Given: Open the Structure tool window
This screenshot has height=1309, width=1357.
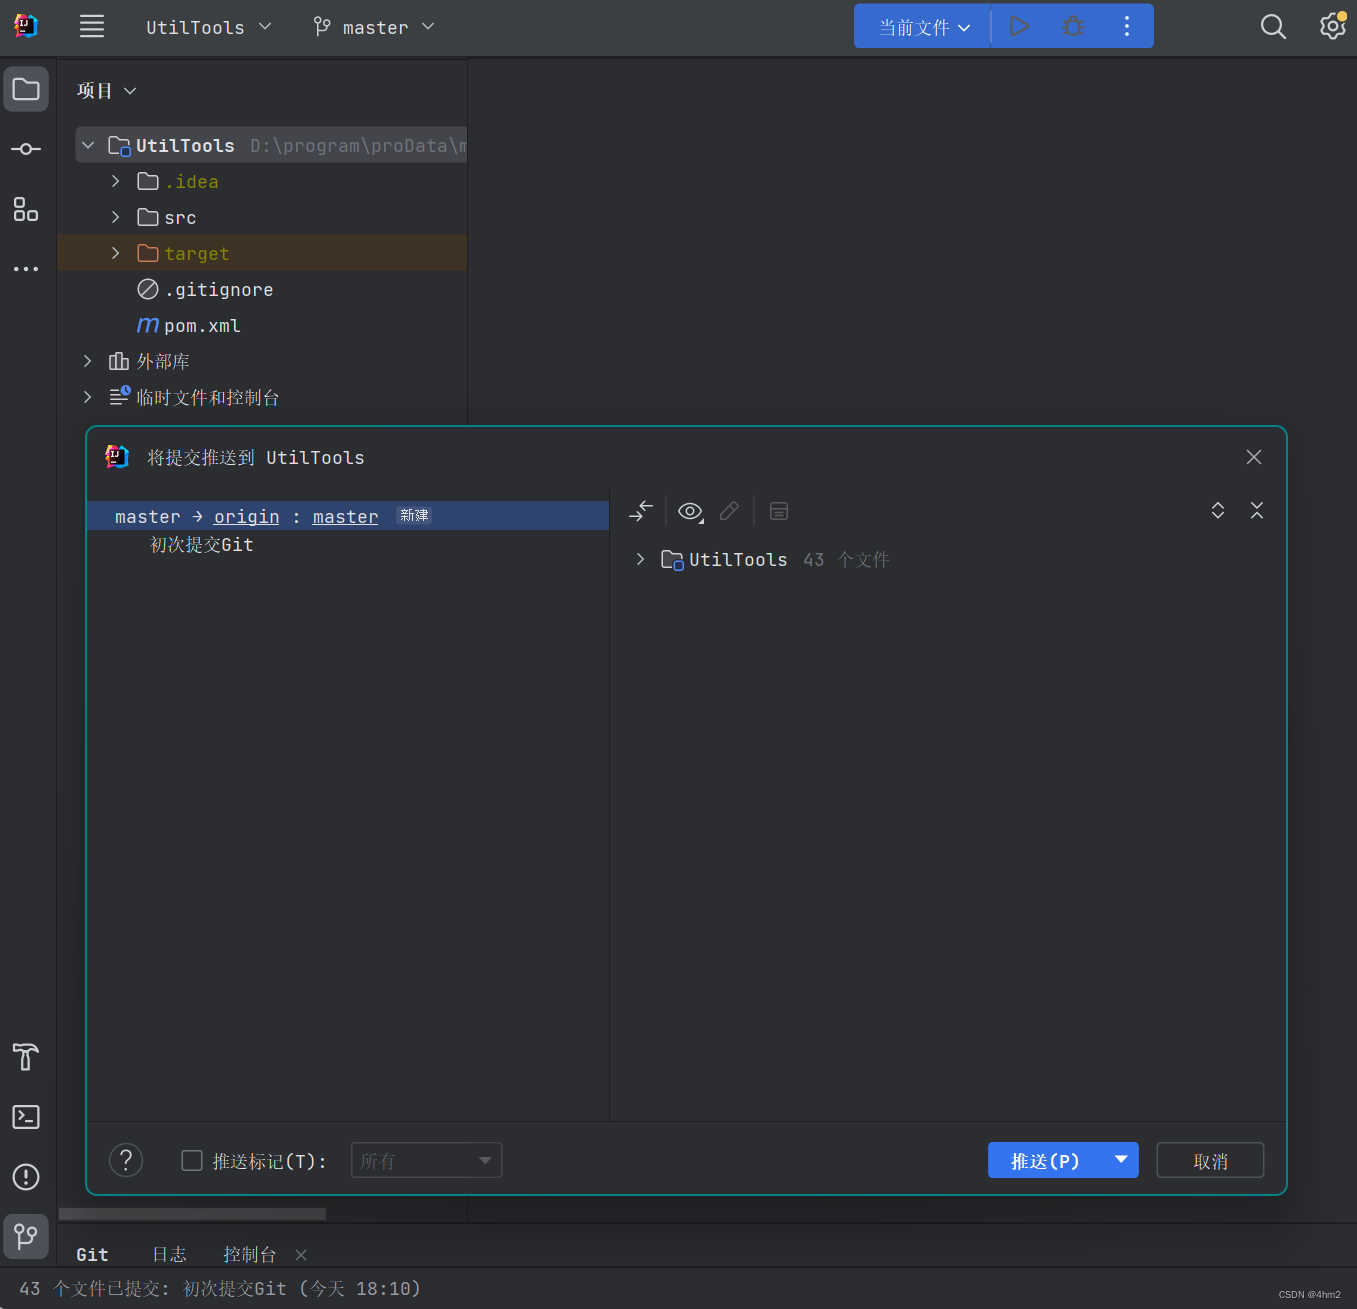Looking at the screenshot, I should click(x=26, y=209).
